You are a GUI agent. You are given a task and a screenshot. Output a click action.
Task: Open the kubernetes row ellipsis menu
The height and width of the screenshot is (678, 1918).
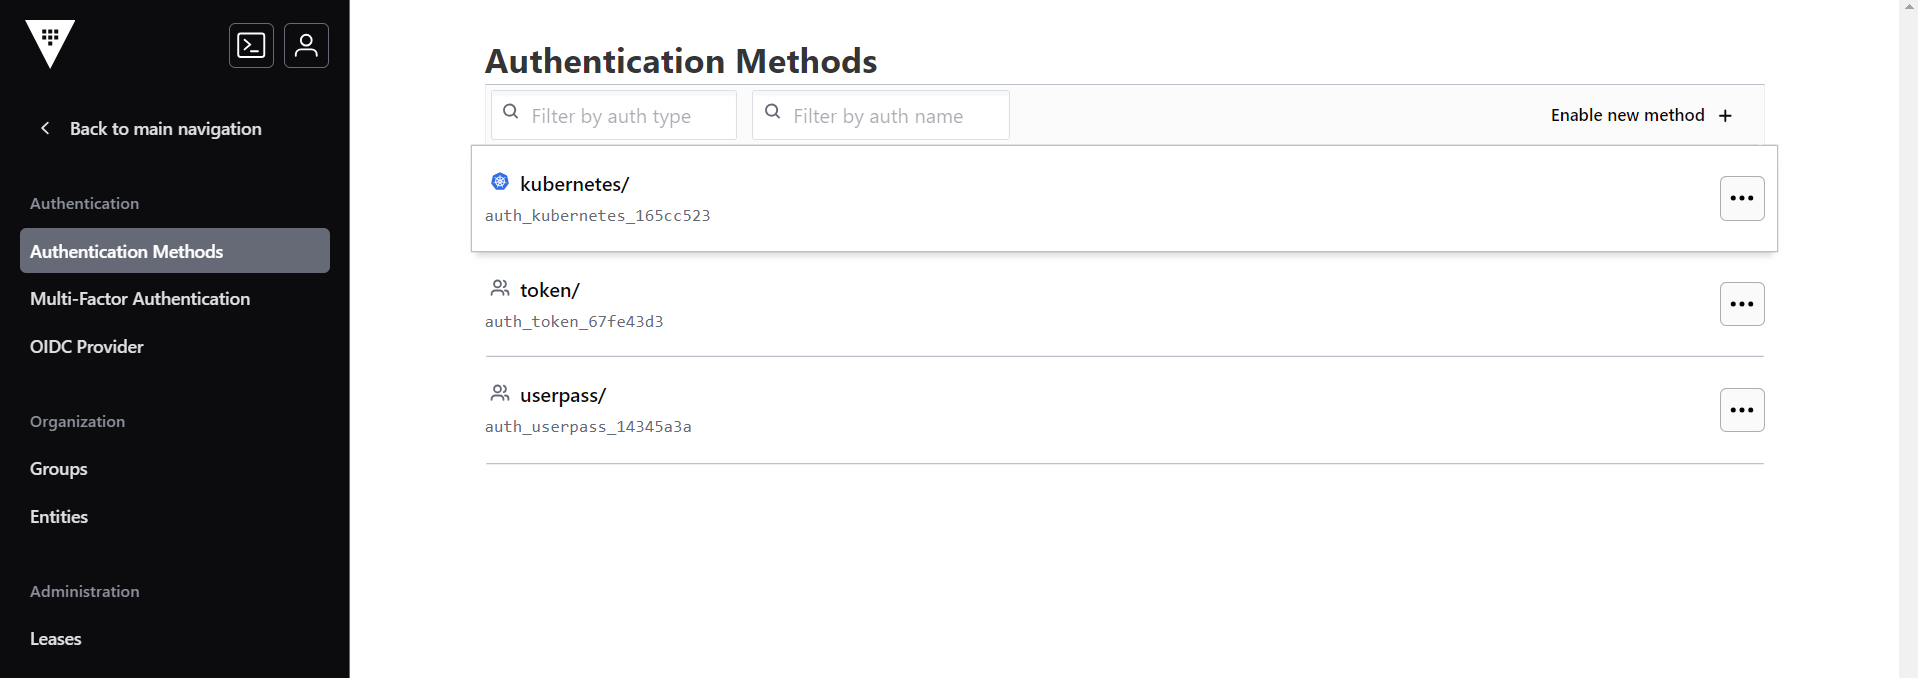[x=1741, y=198]
